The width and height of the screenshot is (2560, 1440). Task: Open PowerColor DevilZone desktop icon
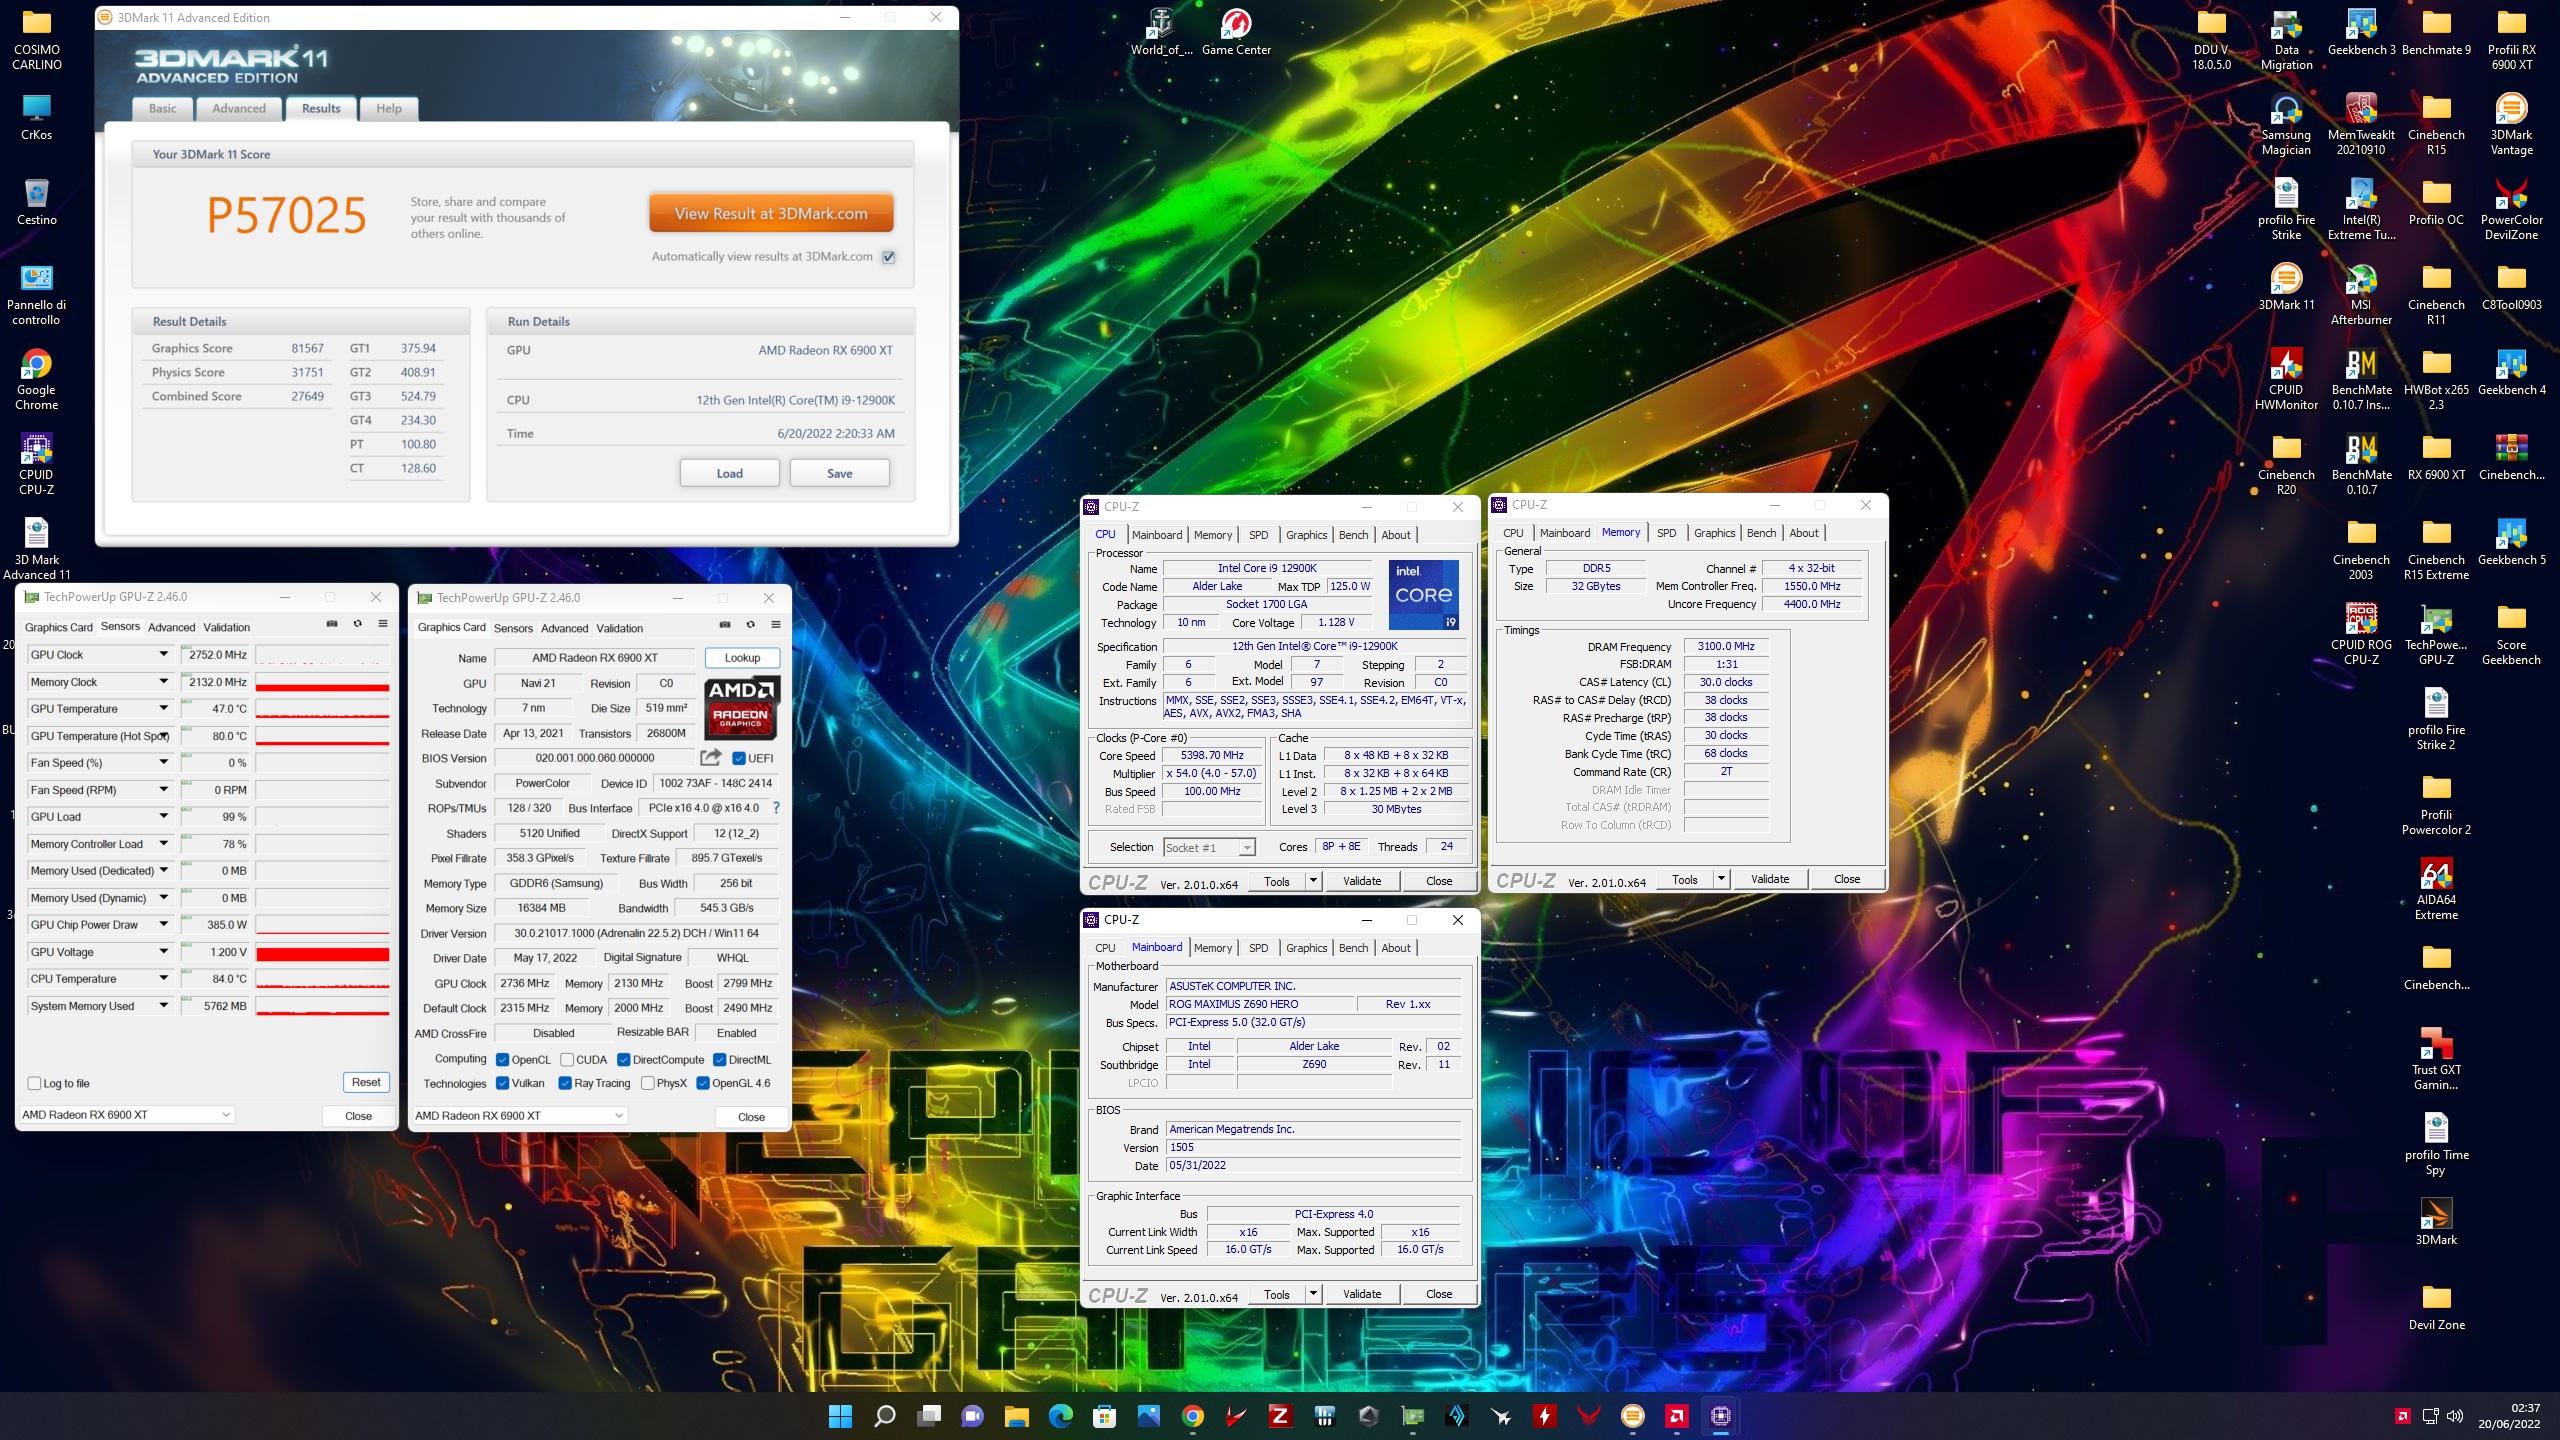click(x=2511, y=210)
